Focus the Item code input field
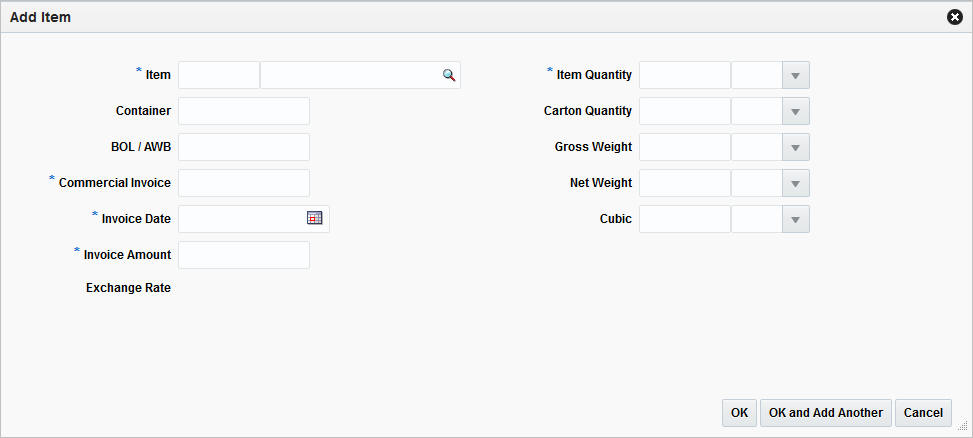This screenshot has height=438, width=973. (218, 75)
